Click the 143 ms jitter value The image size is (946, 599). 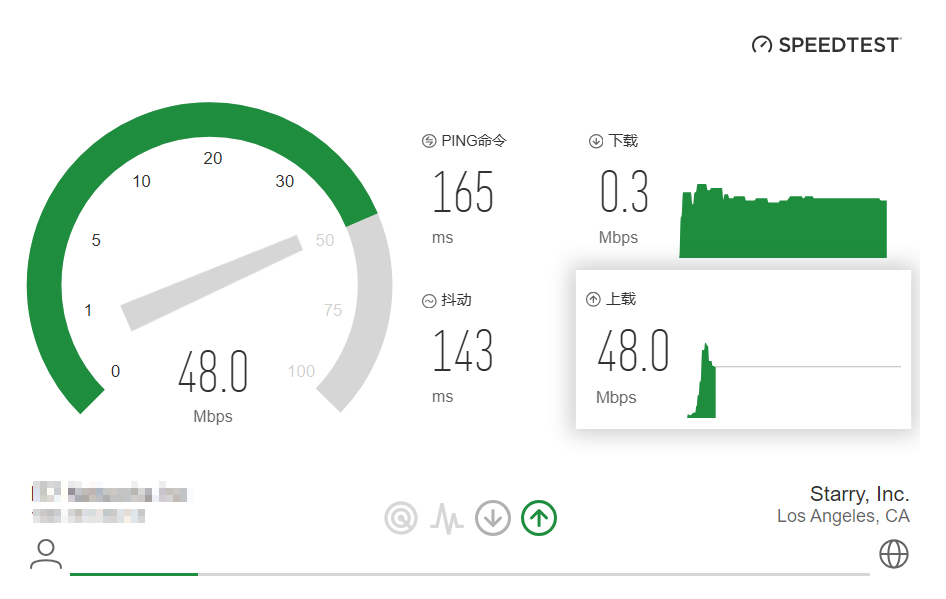pos(463,351)
